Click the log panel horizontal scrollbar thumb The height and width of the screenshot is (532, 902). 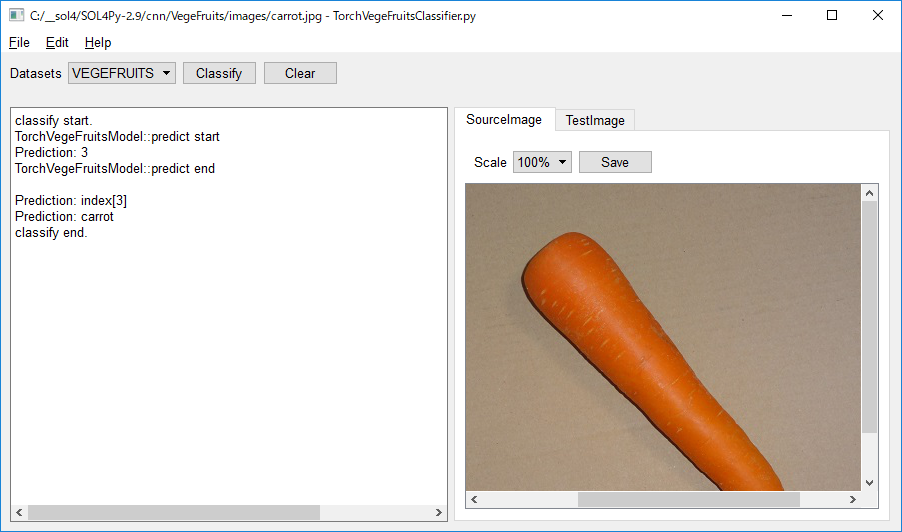(174, 512)
